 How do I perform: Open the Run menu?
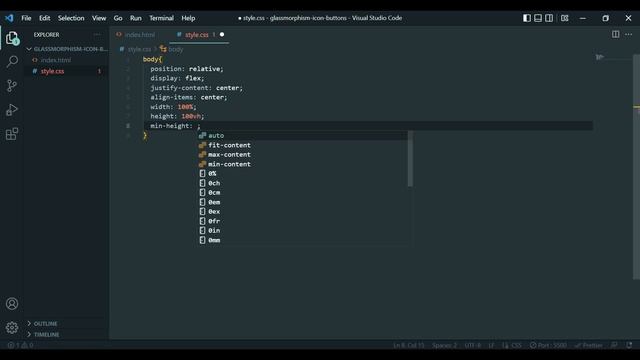(x=136, y=18)
